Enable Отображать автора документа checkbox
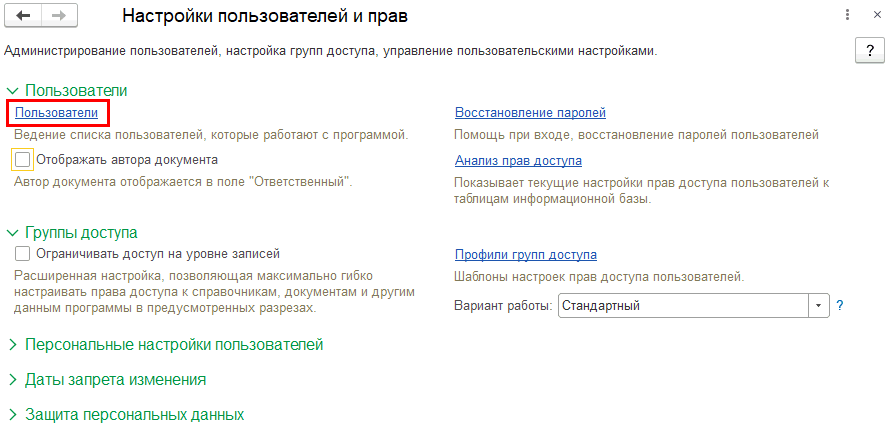The height and width of the screenshot is (433, 893). click(22, 160)
